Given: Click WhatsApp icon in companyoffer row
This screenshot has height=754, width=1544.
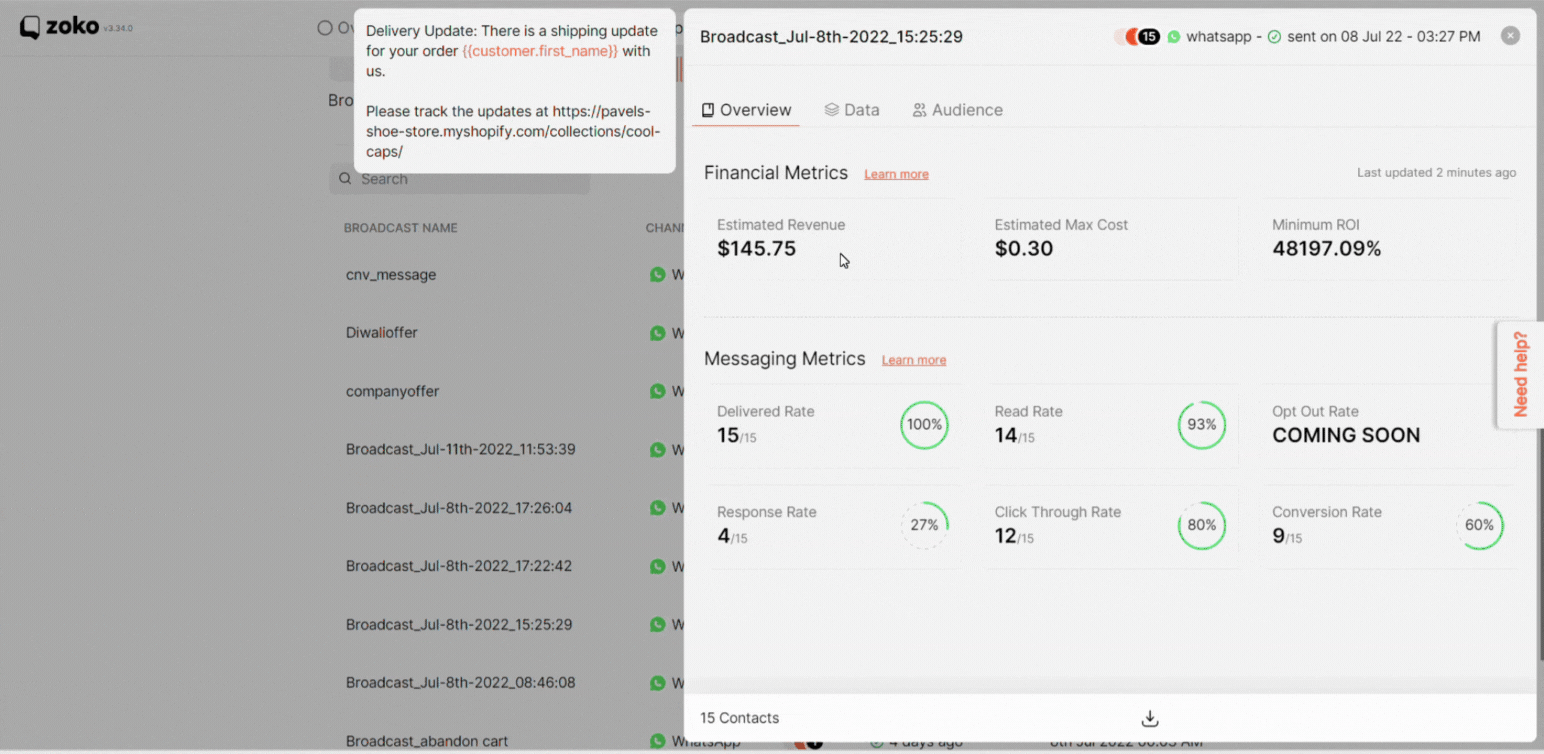Looking at the screenshot, I should (x=657, y=391).
